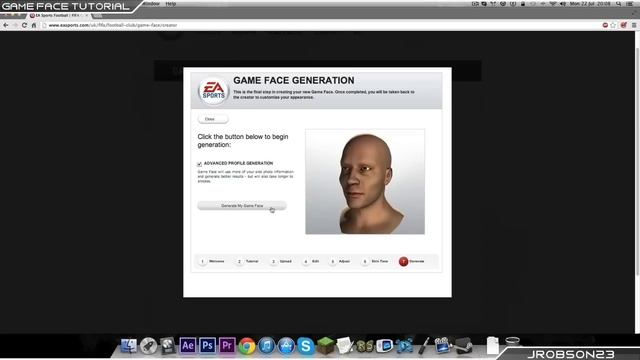
Task: Open the clapperboard movie app in dock
Action: pos(442,346)
